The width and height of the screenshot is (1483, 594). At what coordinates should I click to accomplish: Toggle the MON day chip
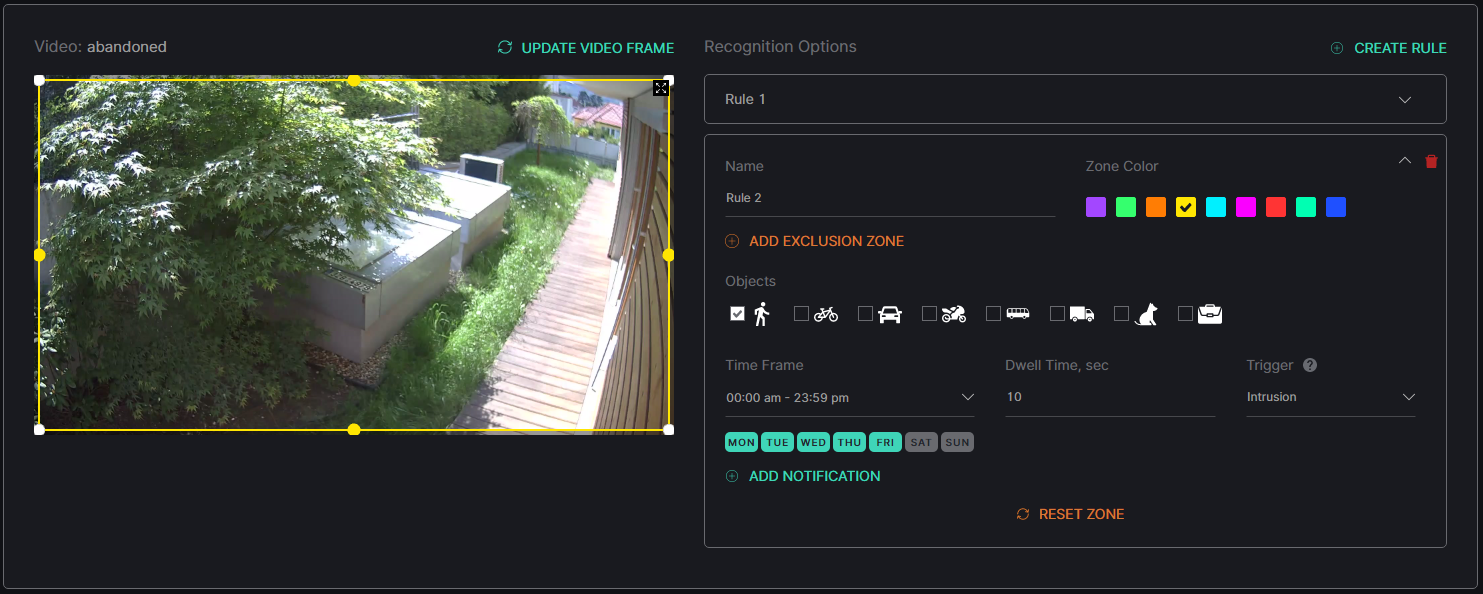(x=742, y=442)
